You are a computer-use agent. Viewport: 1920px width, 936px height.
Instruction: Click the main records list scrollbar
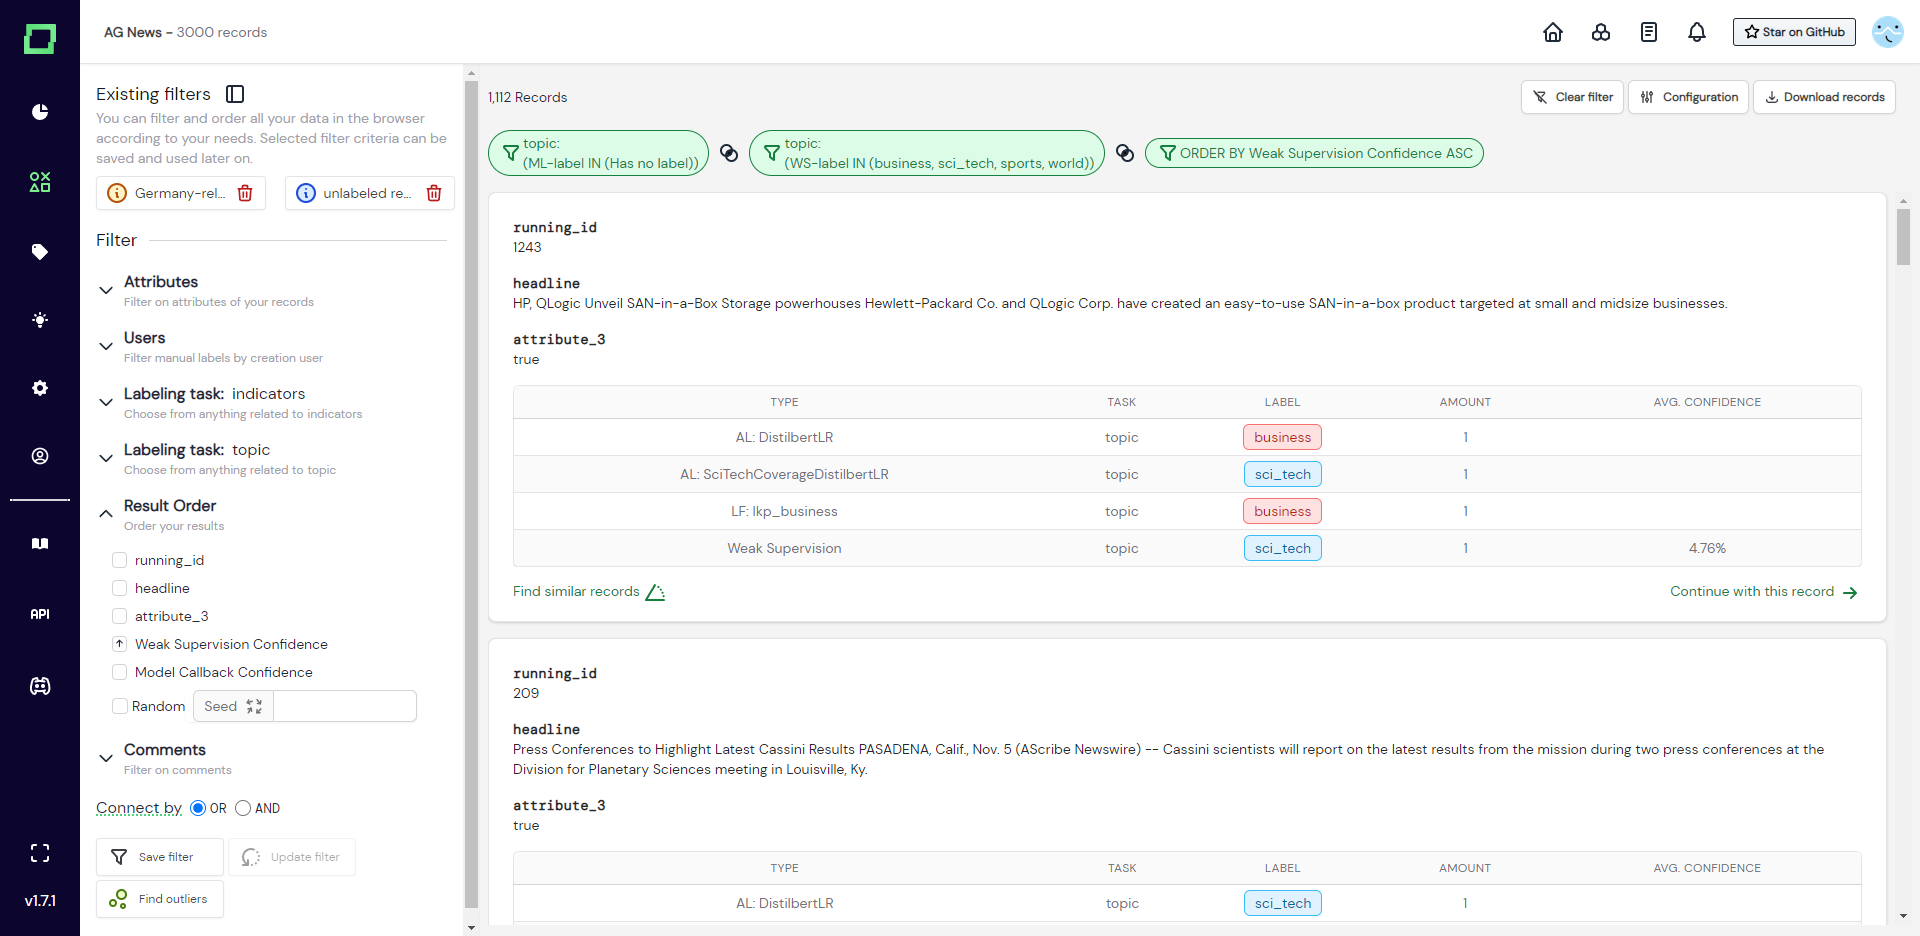tap(1903, 237)
